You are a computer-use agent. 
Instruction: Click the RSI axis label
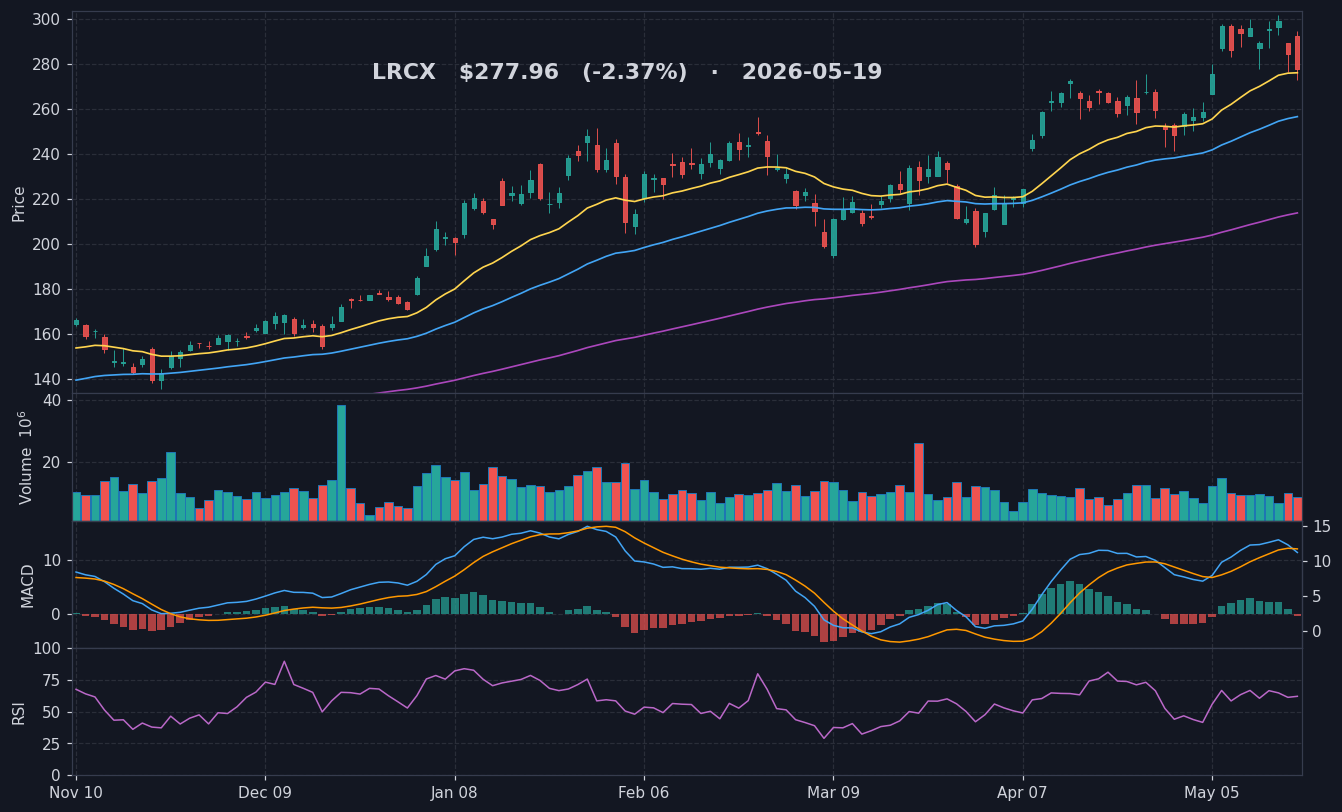[19, 712]
